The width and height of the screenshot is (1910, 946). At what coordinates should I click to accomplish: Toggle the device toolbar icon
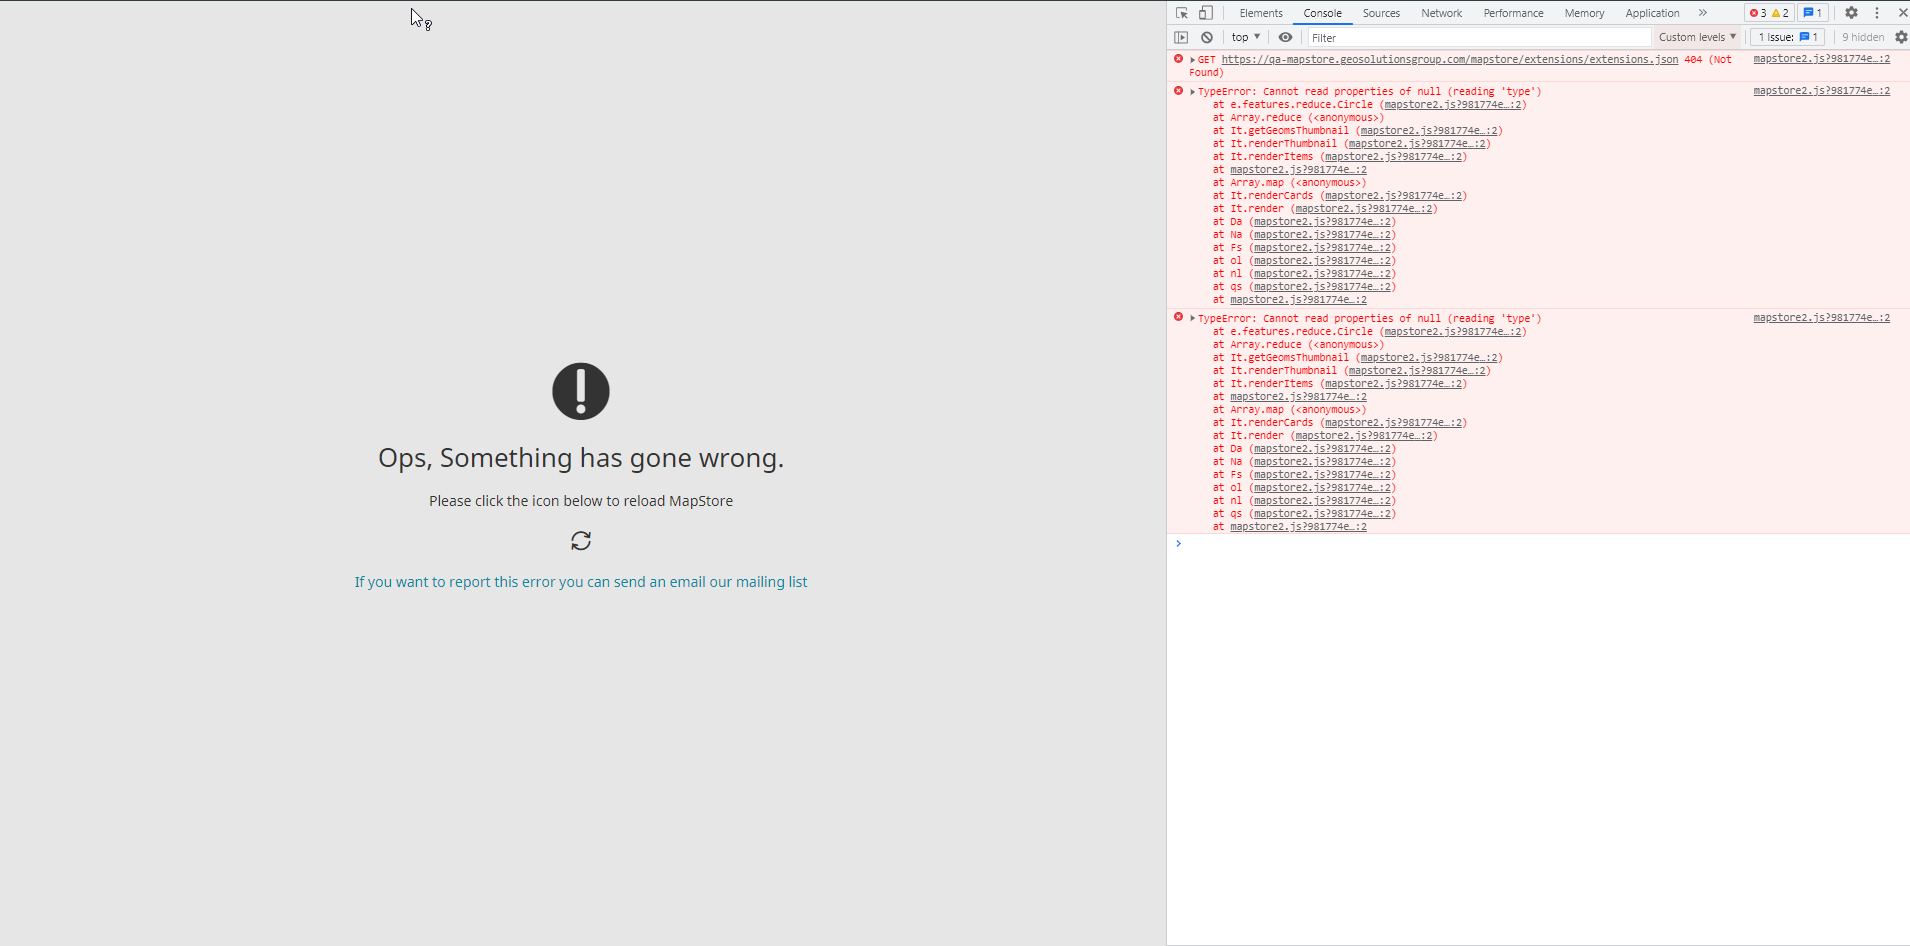(1206, 13)
